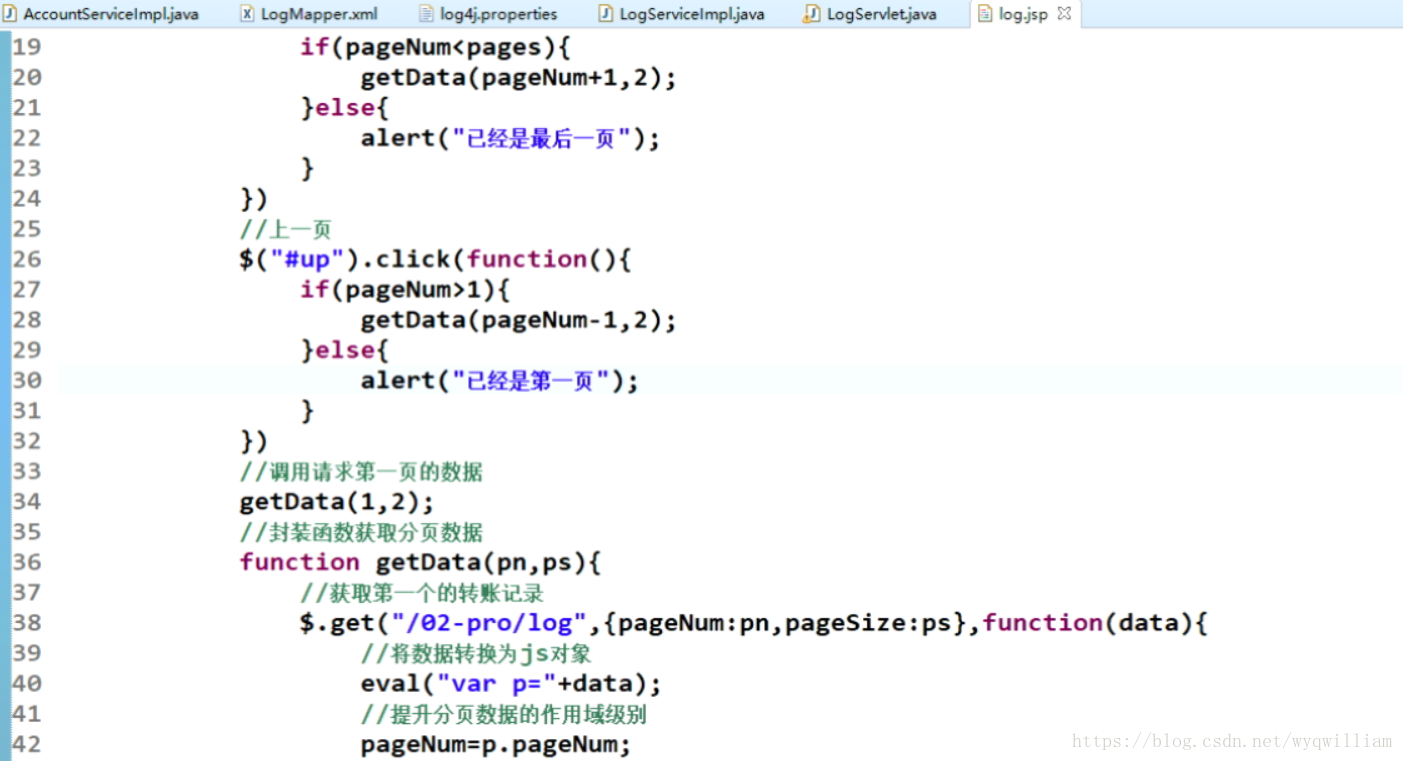Click the '}else{' on line 21

pyautogui.click(x=344, y=108)
